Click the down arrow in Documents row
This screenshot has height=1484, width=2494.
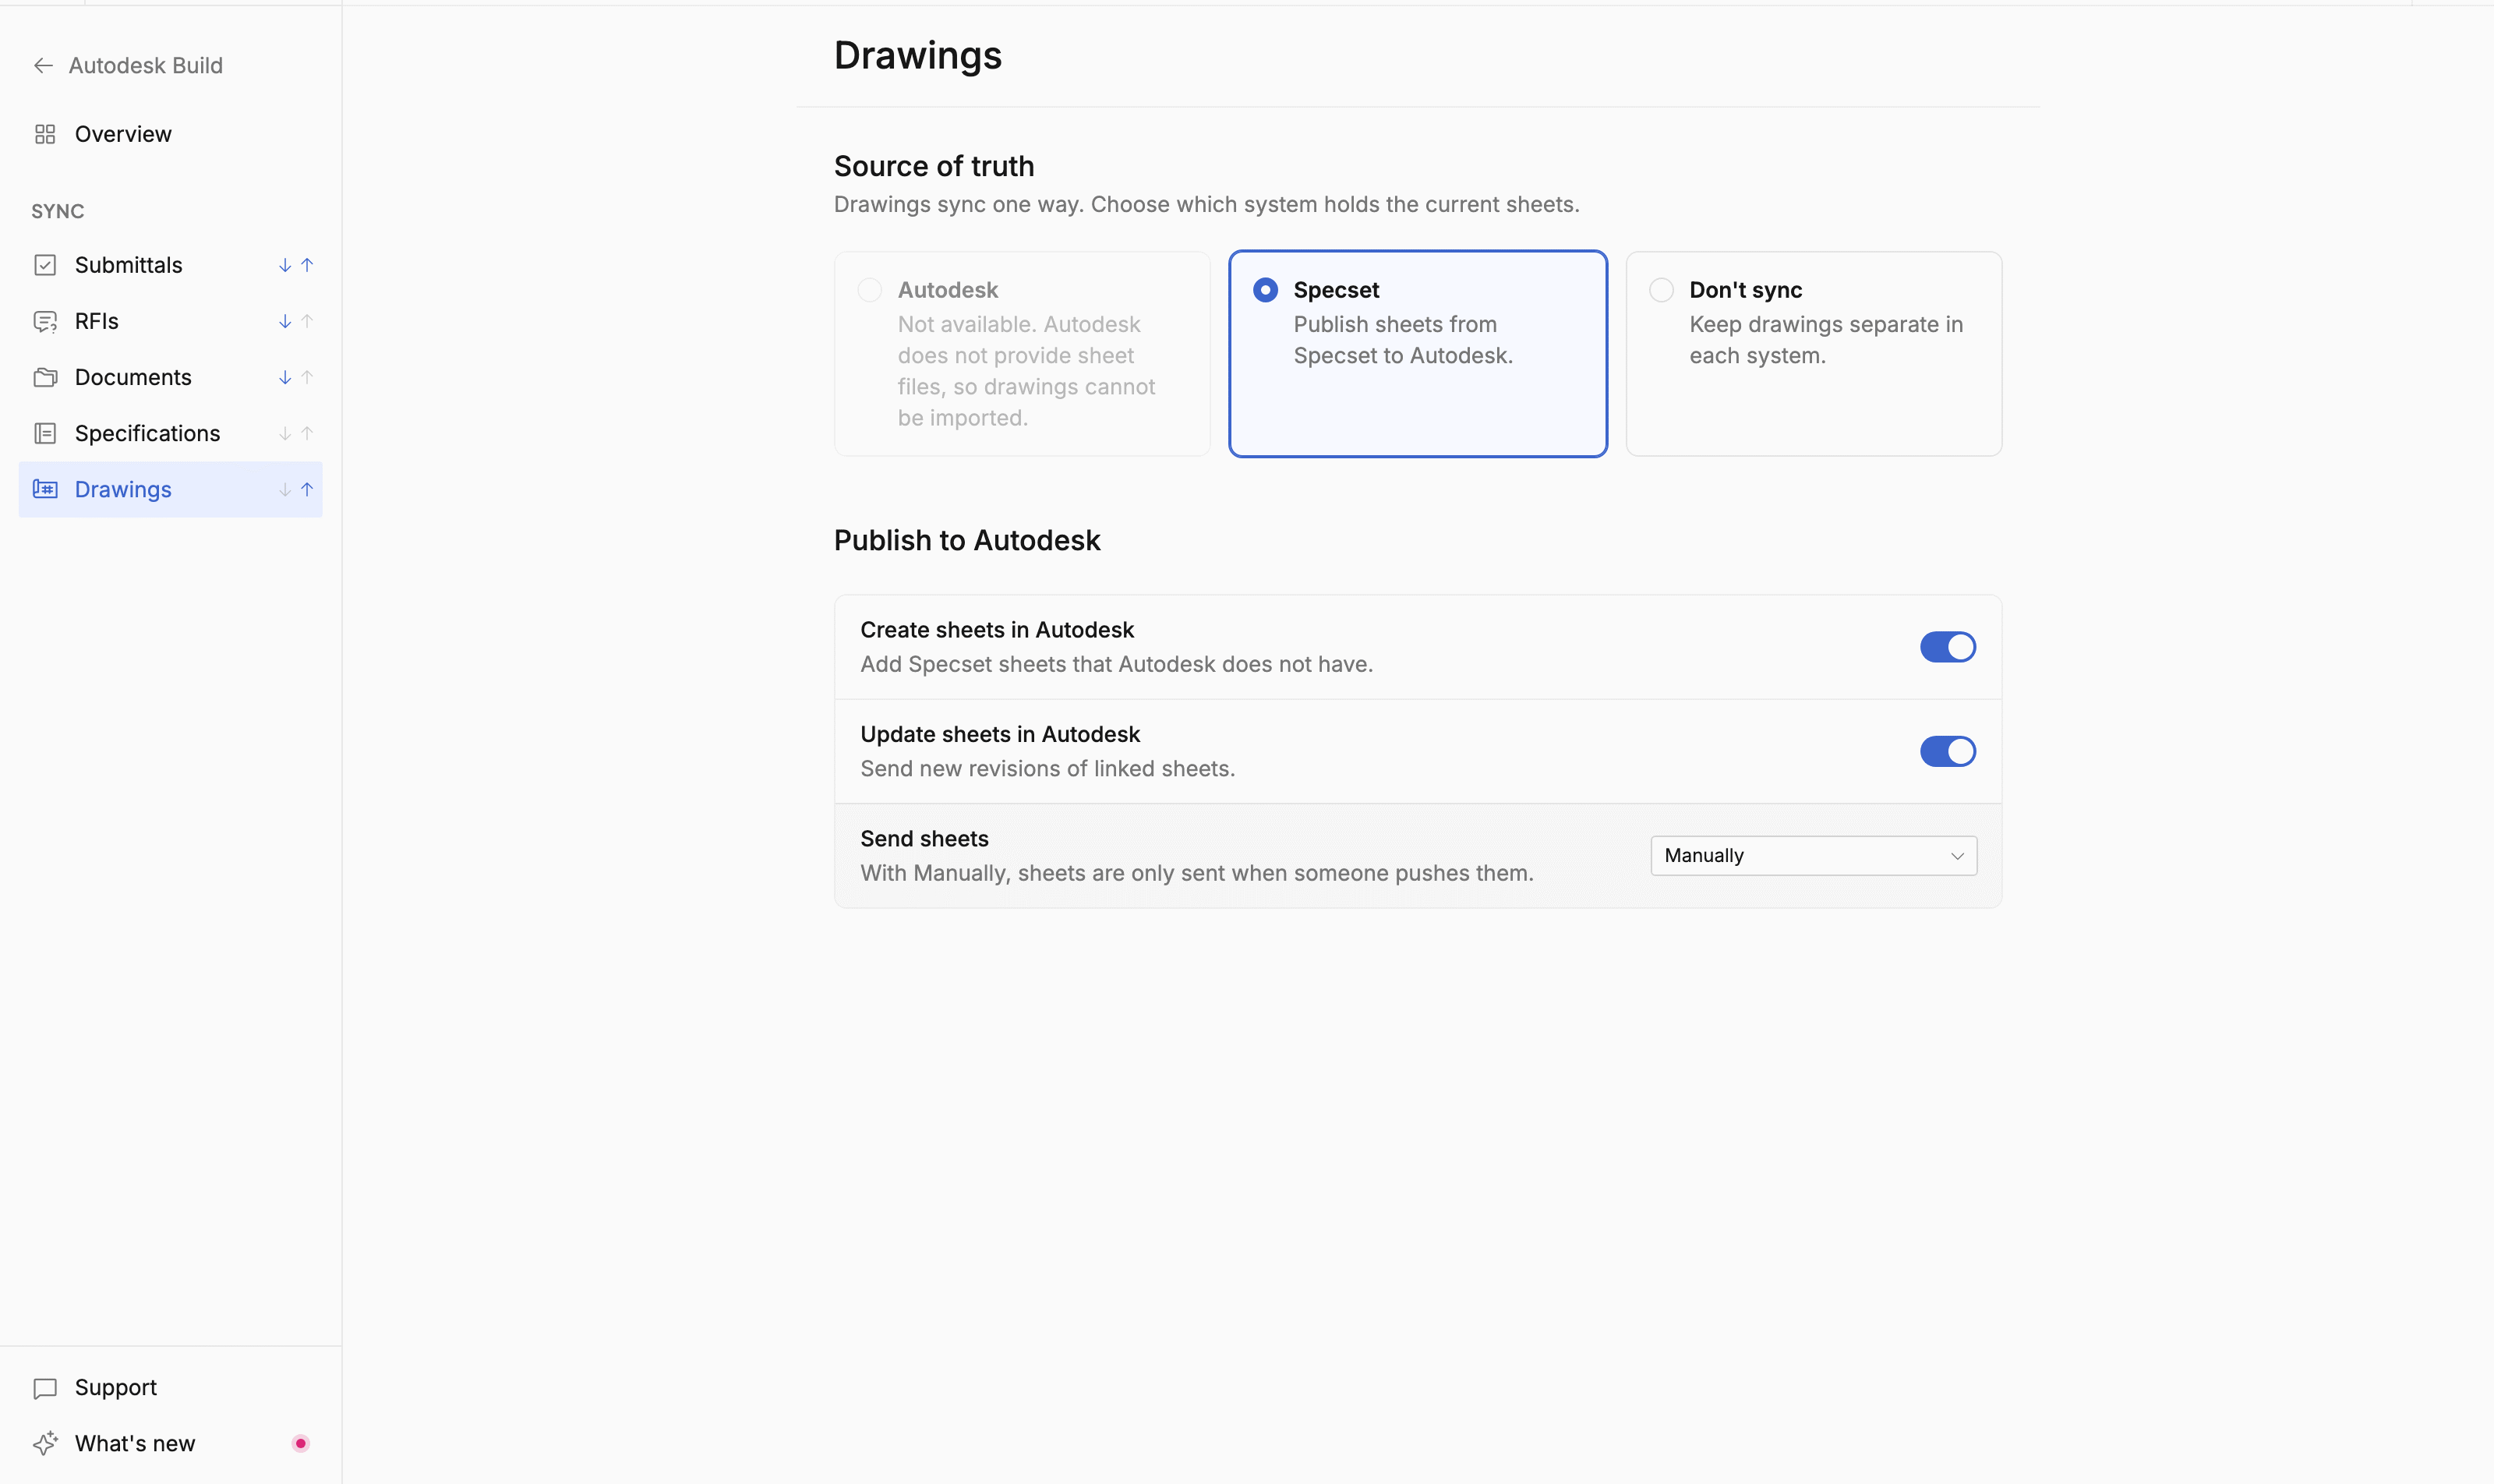coord(285,377)
